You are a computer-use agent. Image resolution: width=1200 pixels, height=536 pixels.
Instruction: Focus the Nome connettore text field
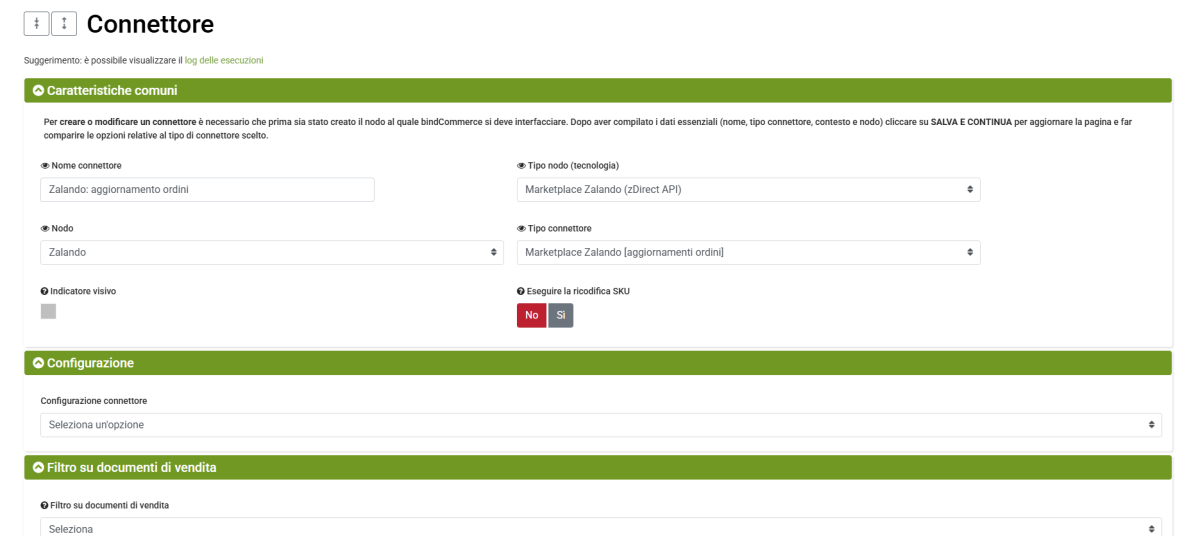pyautogui.click(x=207, y=190)
